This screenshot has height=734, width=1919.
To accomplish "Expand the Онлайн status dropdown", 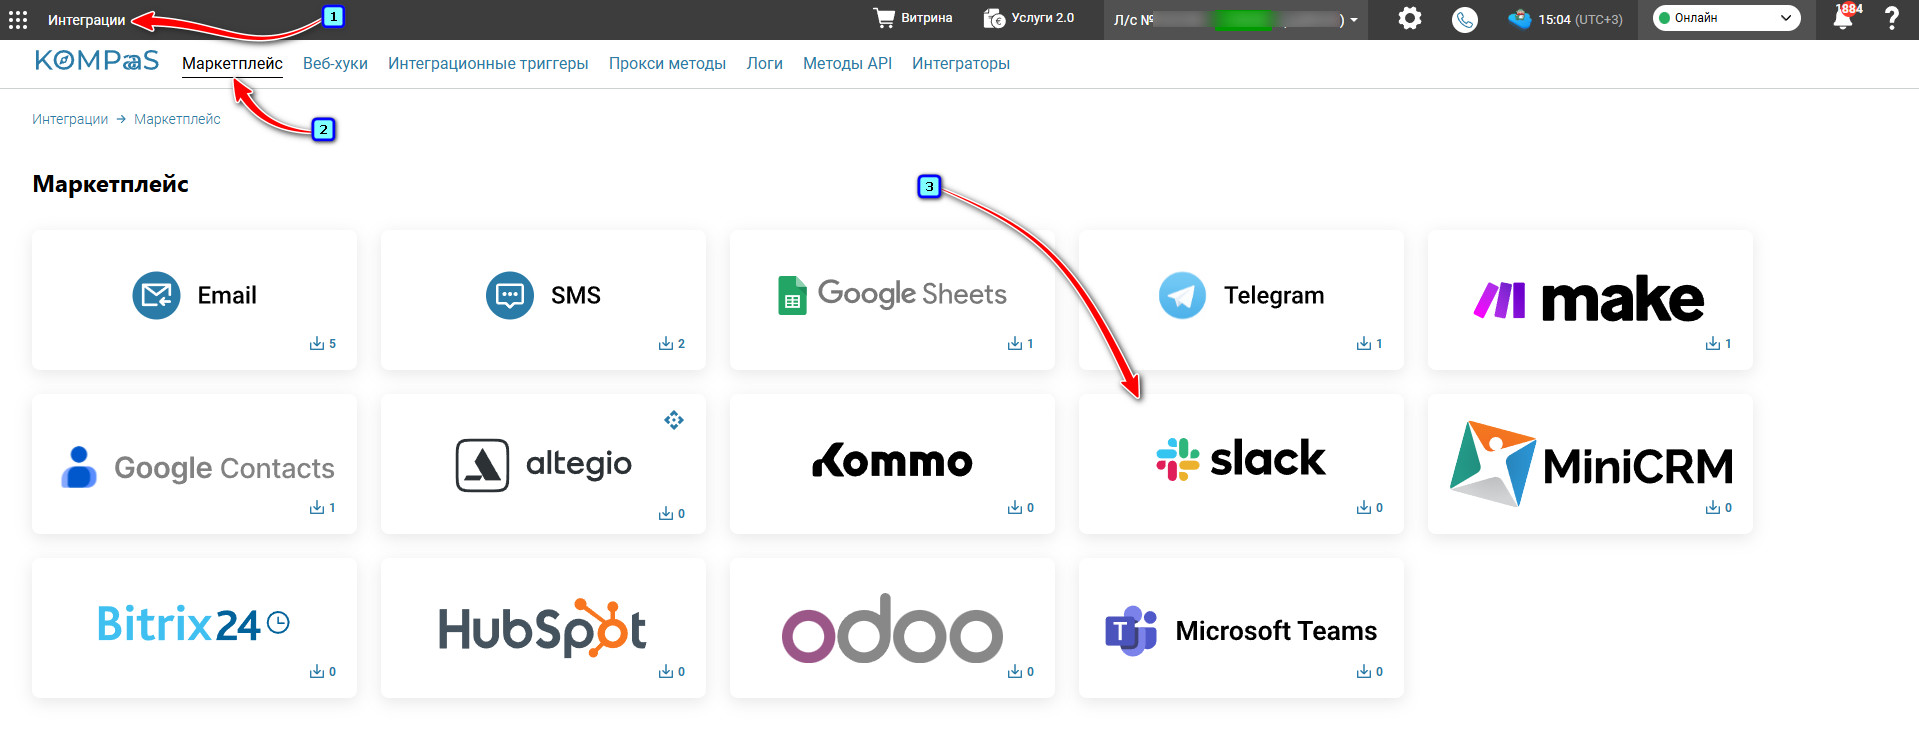I will coord(1726,18).
